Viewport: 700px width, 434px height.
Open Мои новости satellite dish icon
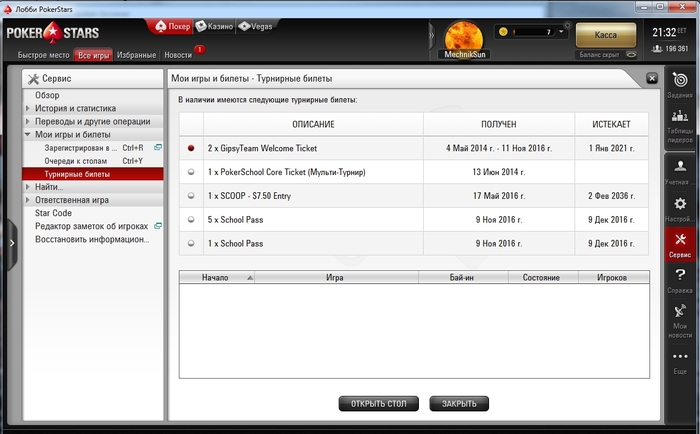(x=680, y=310)
